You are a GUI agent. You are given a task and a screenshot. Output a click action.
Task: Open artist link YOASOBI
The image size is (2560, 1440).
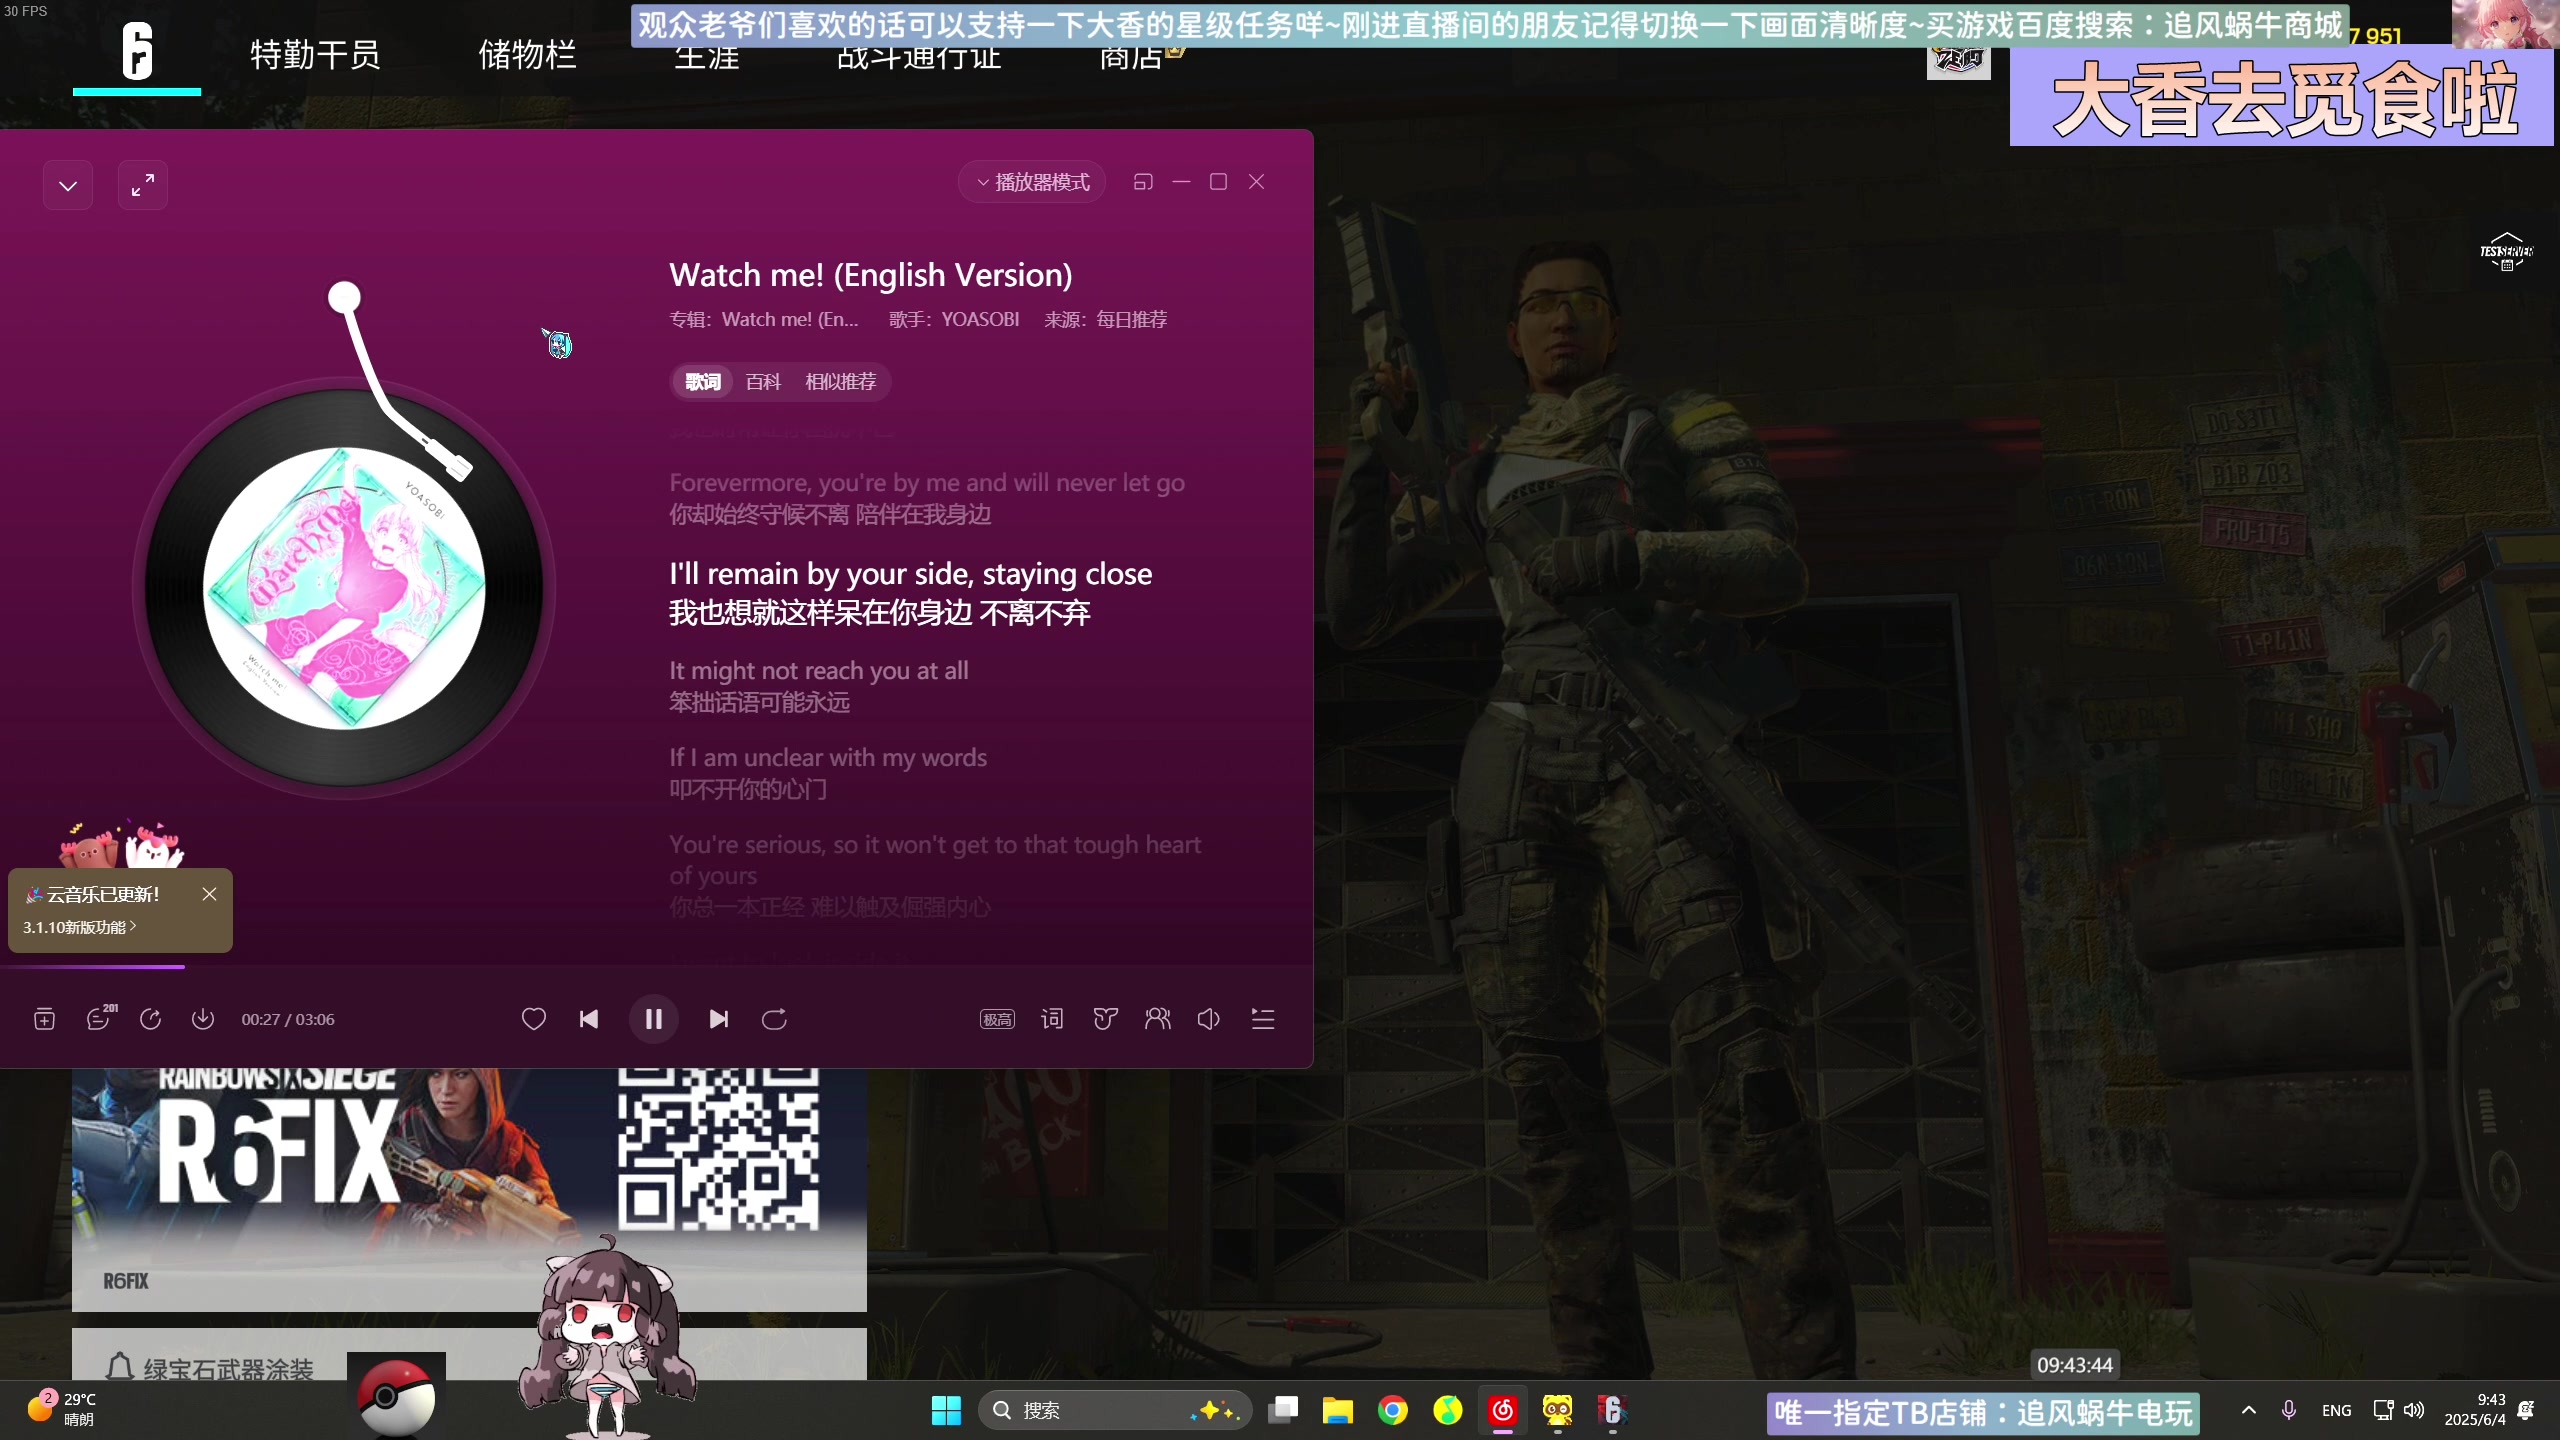point(980,319)
